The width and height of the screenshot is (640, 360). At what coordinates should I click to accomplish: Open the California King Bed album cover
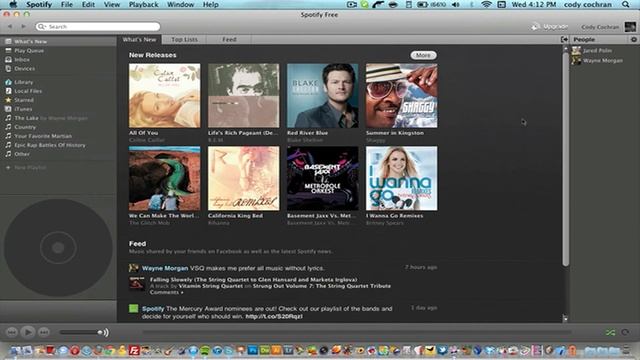[x=244, y=178]
